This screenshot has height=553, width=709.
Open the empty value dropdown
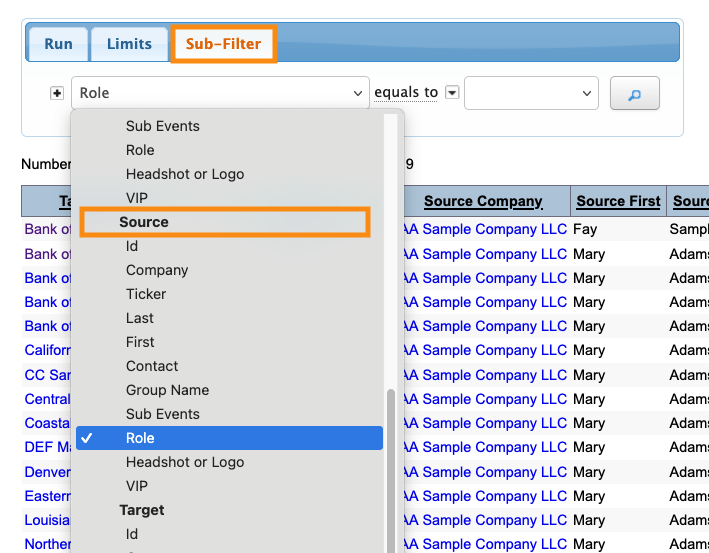[x=531, y=93]
